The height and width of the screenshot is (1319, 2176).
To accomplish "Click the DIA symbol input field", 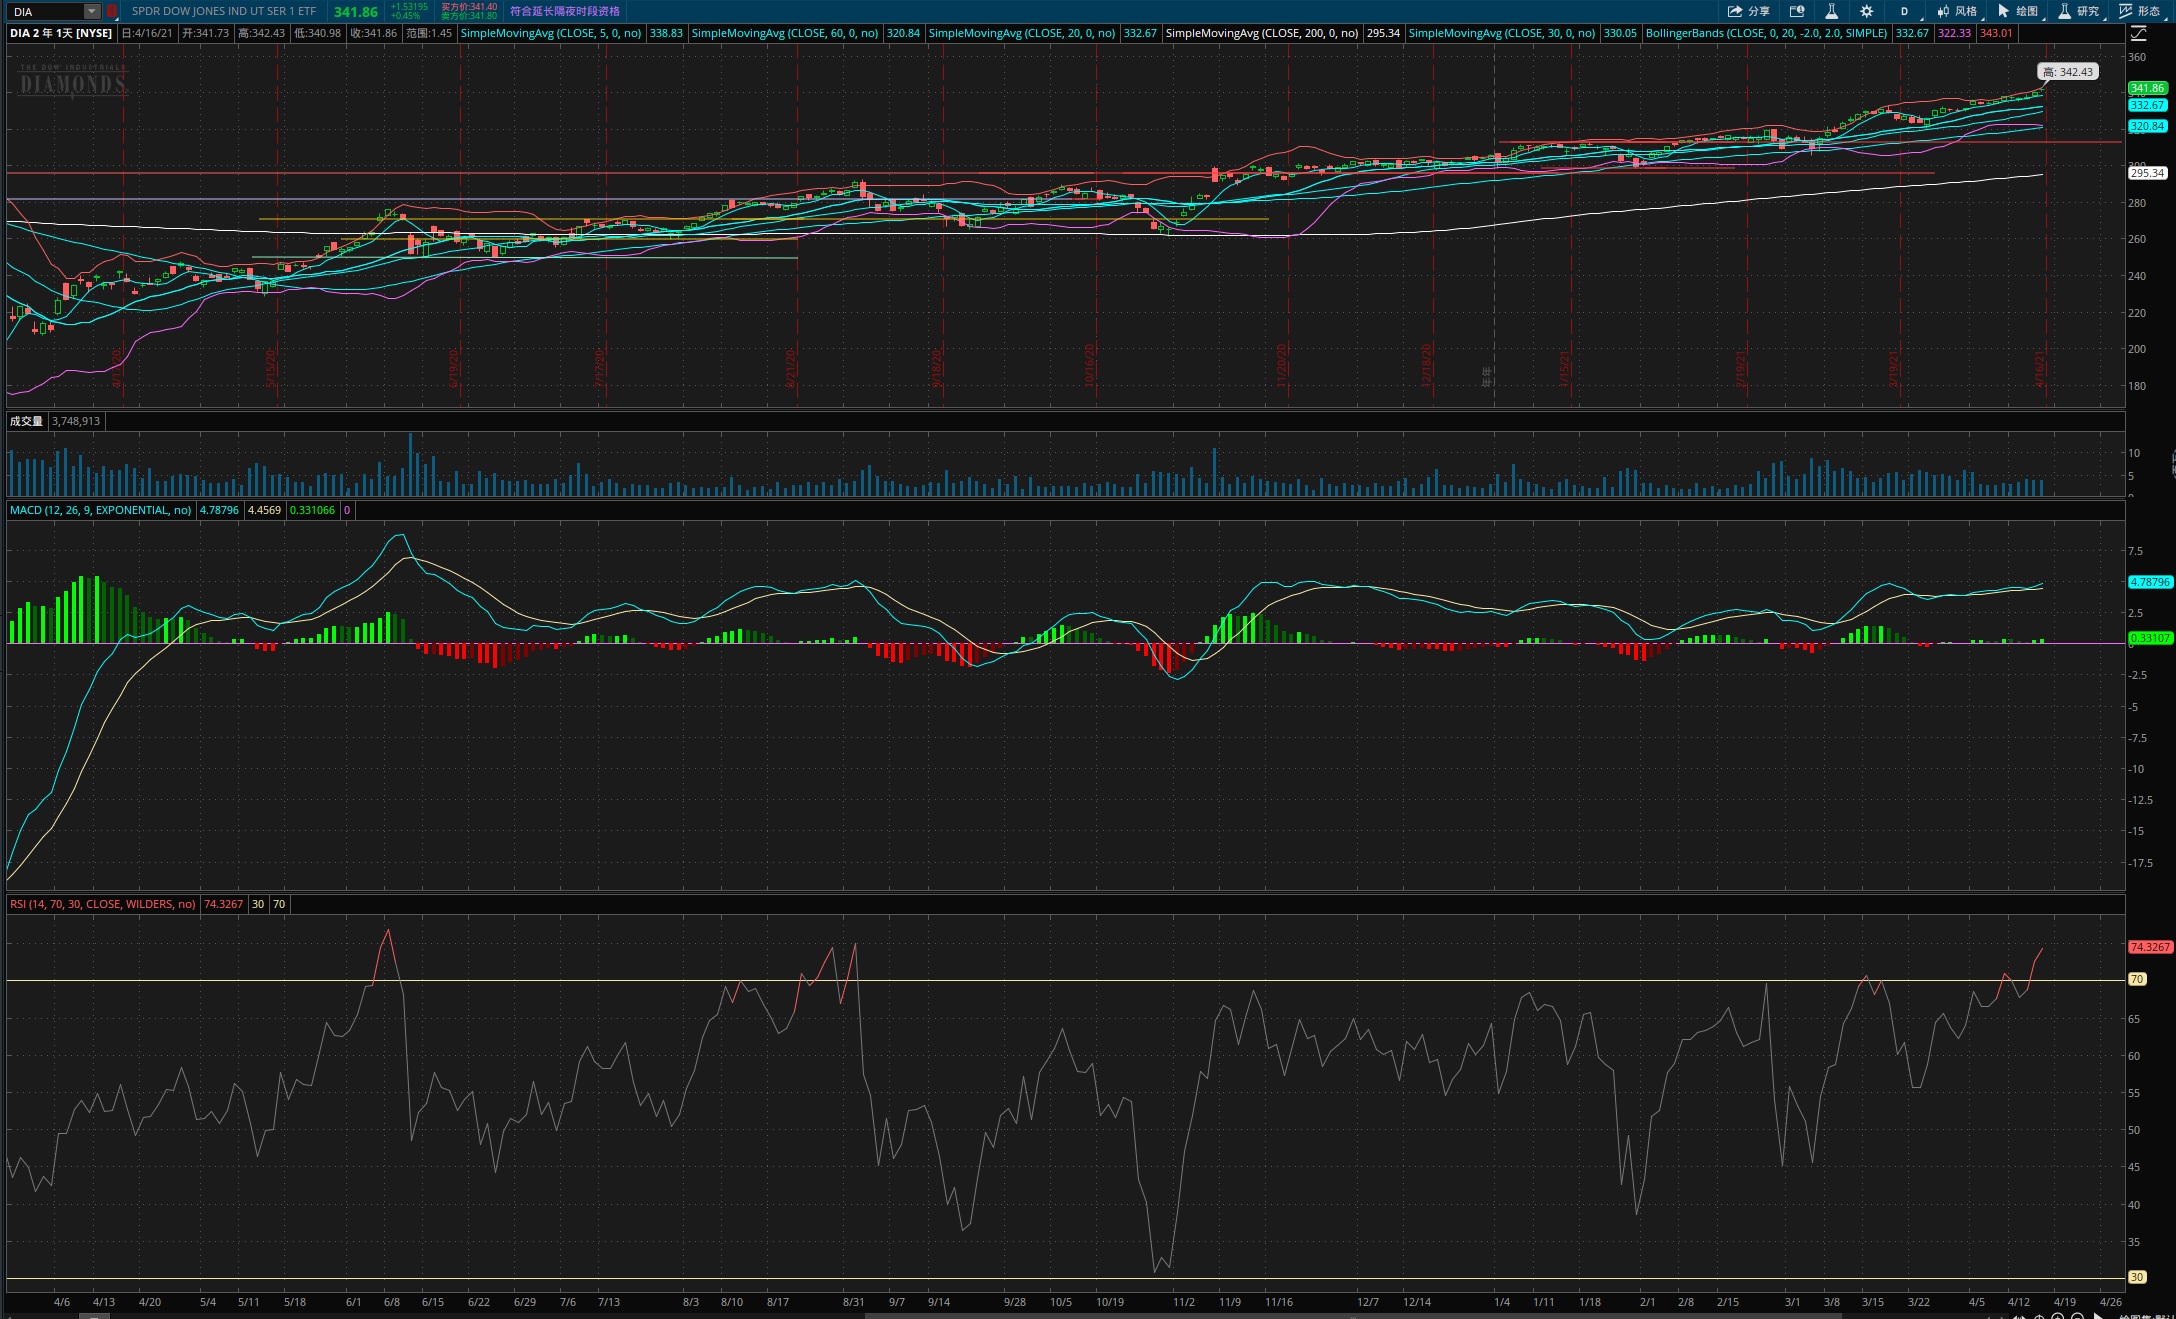I will point(45,11).
